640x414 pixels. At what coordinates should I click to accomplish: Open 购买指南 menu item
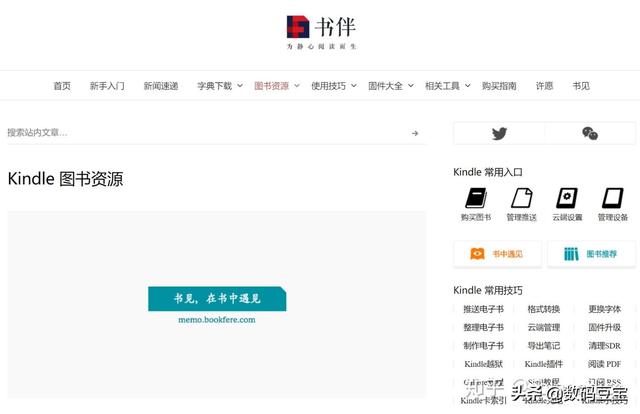click(x=499, y=86)
